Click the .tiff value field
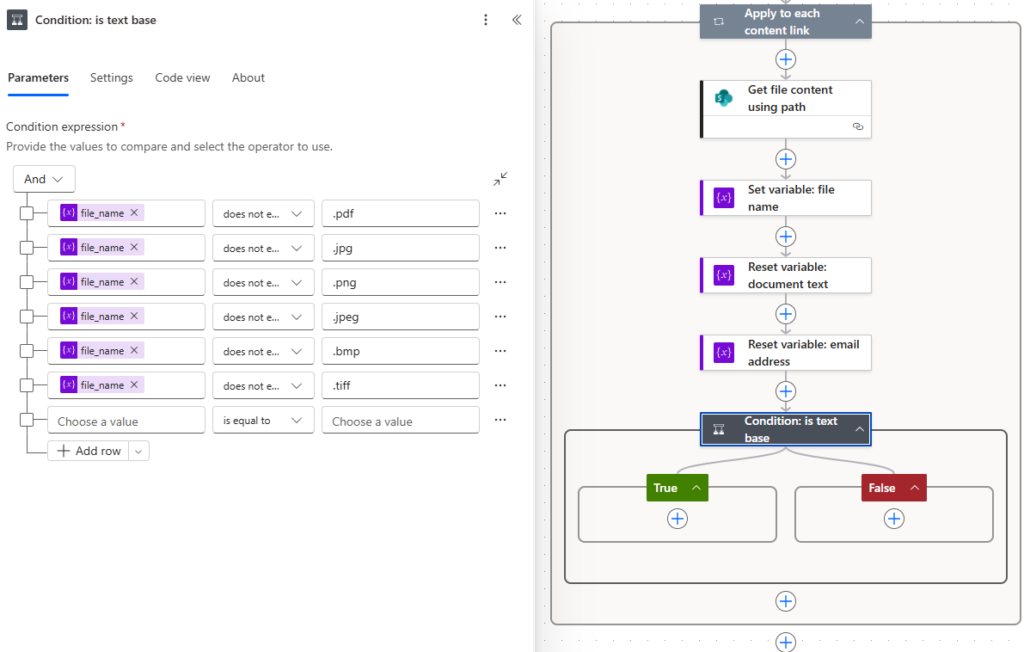1024x652 pixels. pos(400,385)
